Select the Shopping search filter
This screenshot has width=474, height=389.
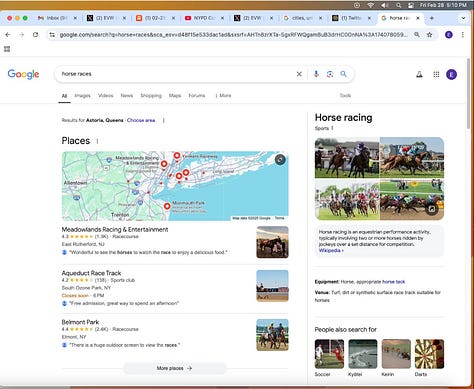pos(151,96)
